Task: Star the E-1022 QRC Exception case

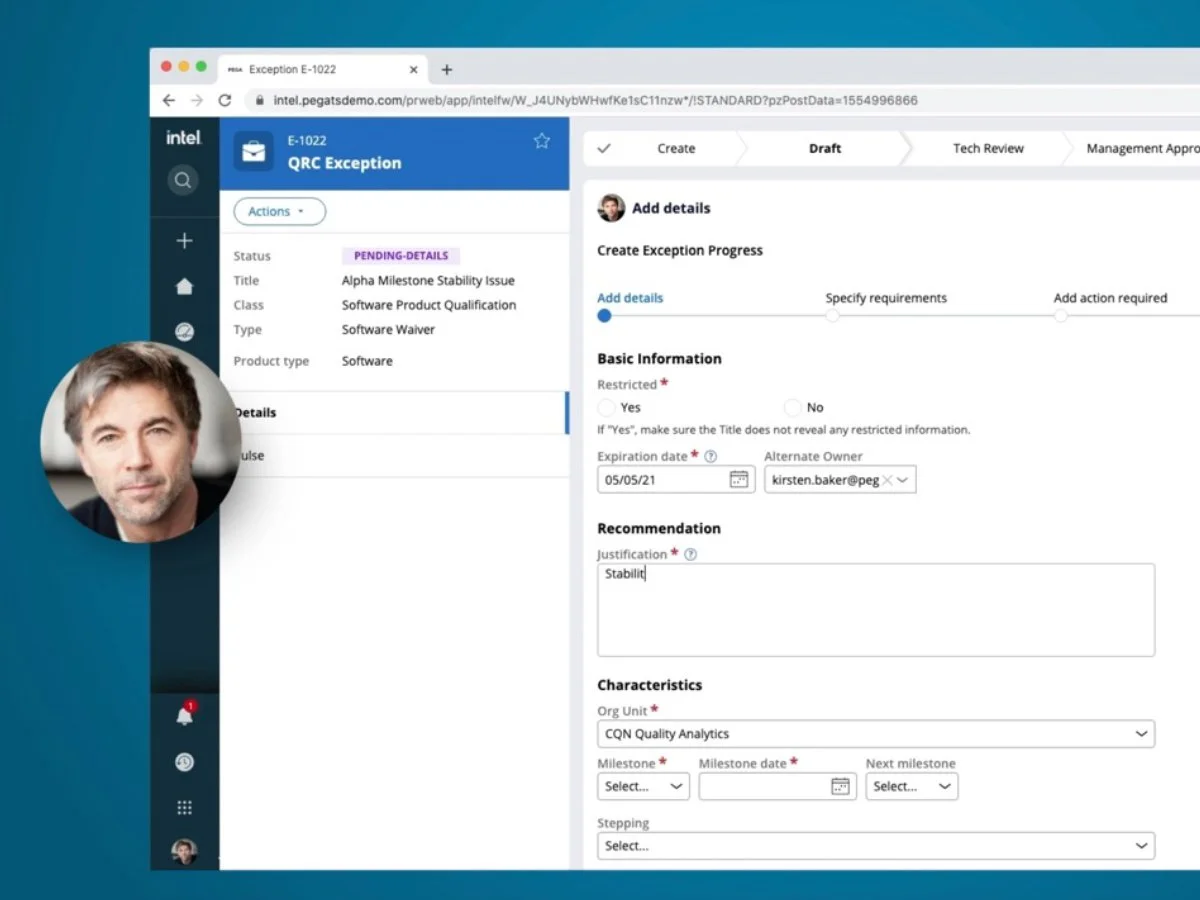Action: point(541,141)
